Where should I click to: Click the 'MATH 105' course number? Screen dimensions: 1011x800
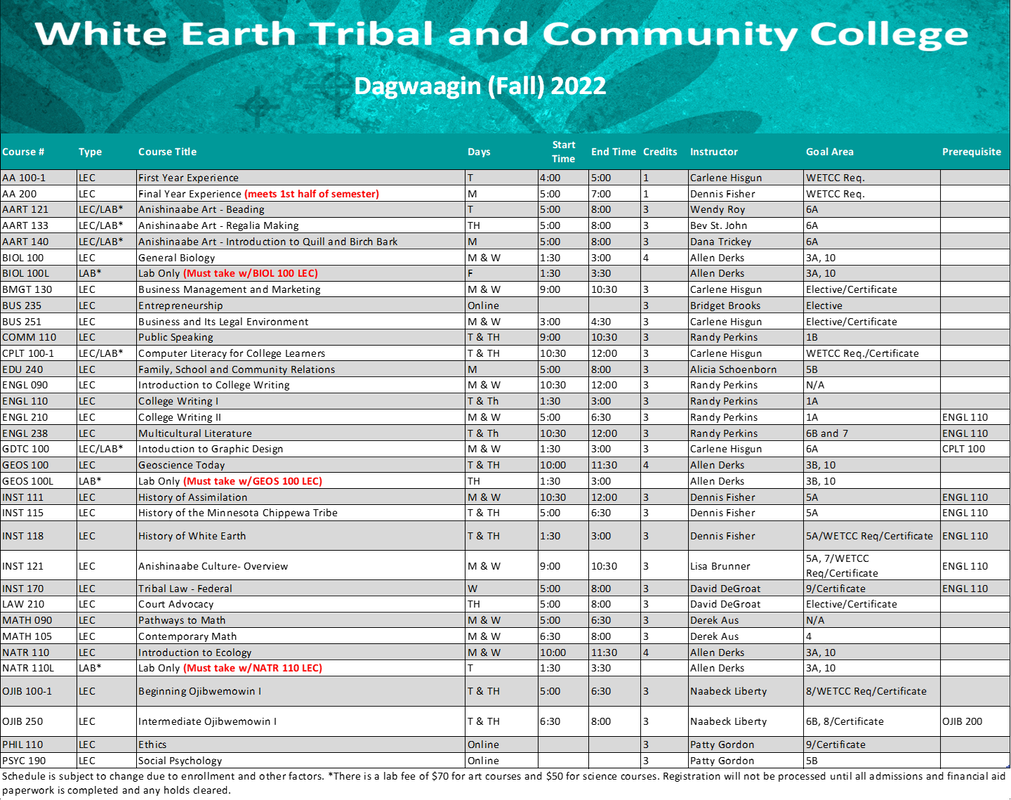click(x=26, y=636)
